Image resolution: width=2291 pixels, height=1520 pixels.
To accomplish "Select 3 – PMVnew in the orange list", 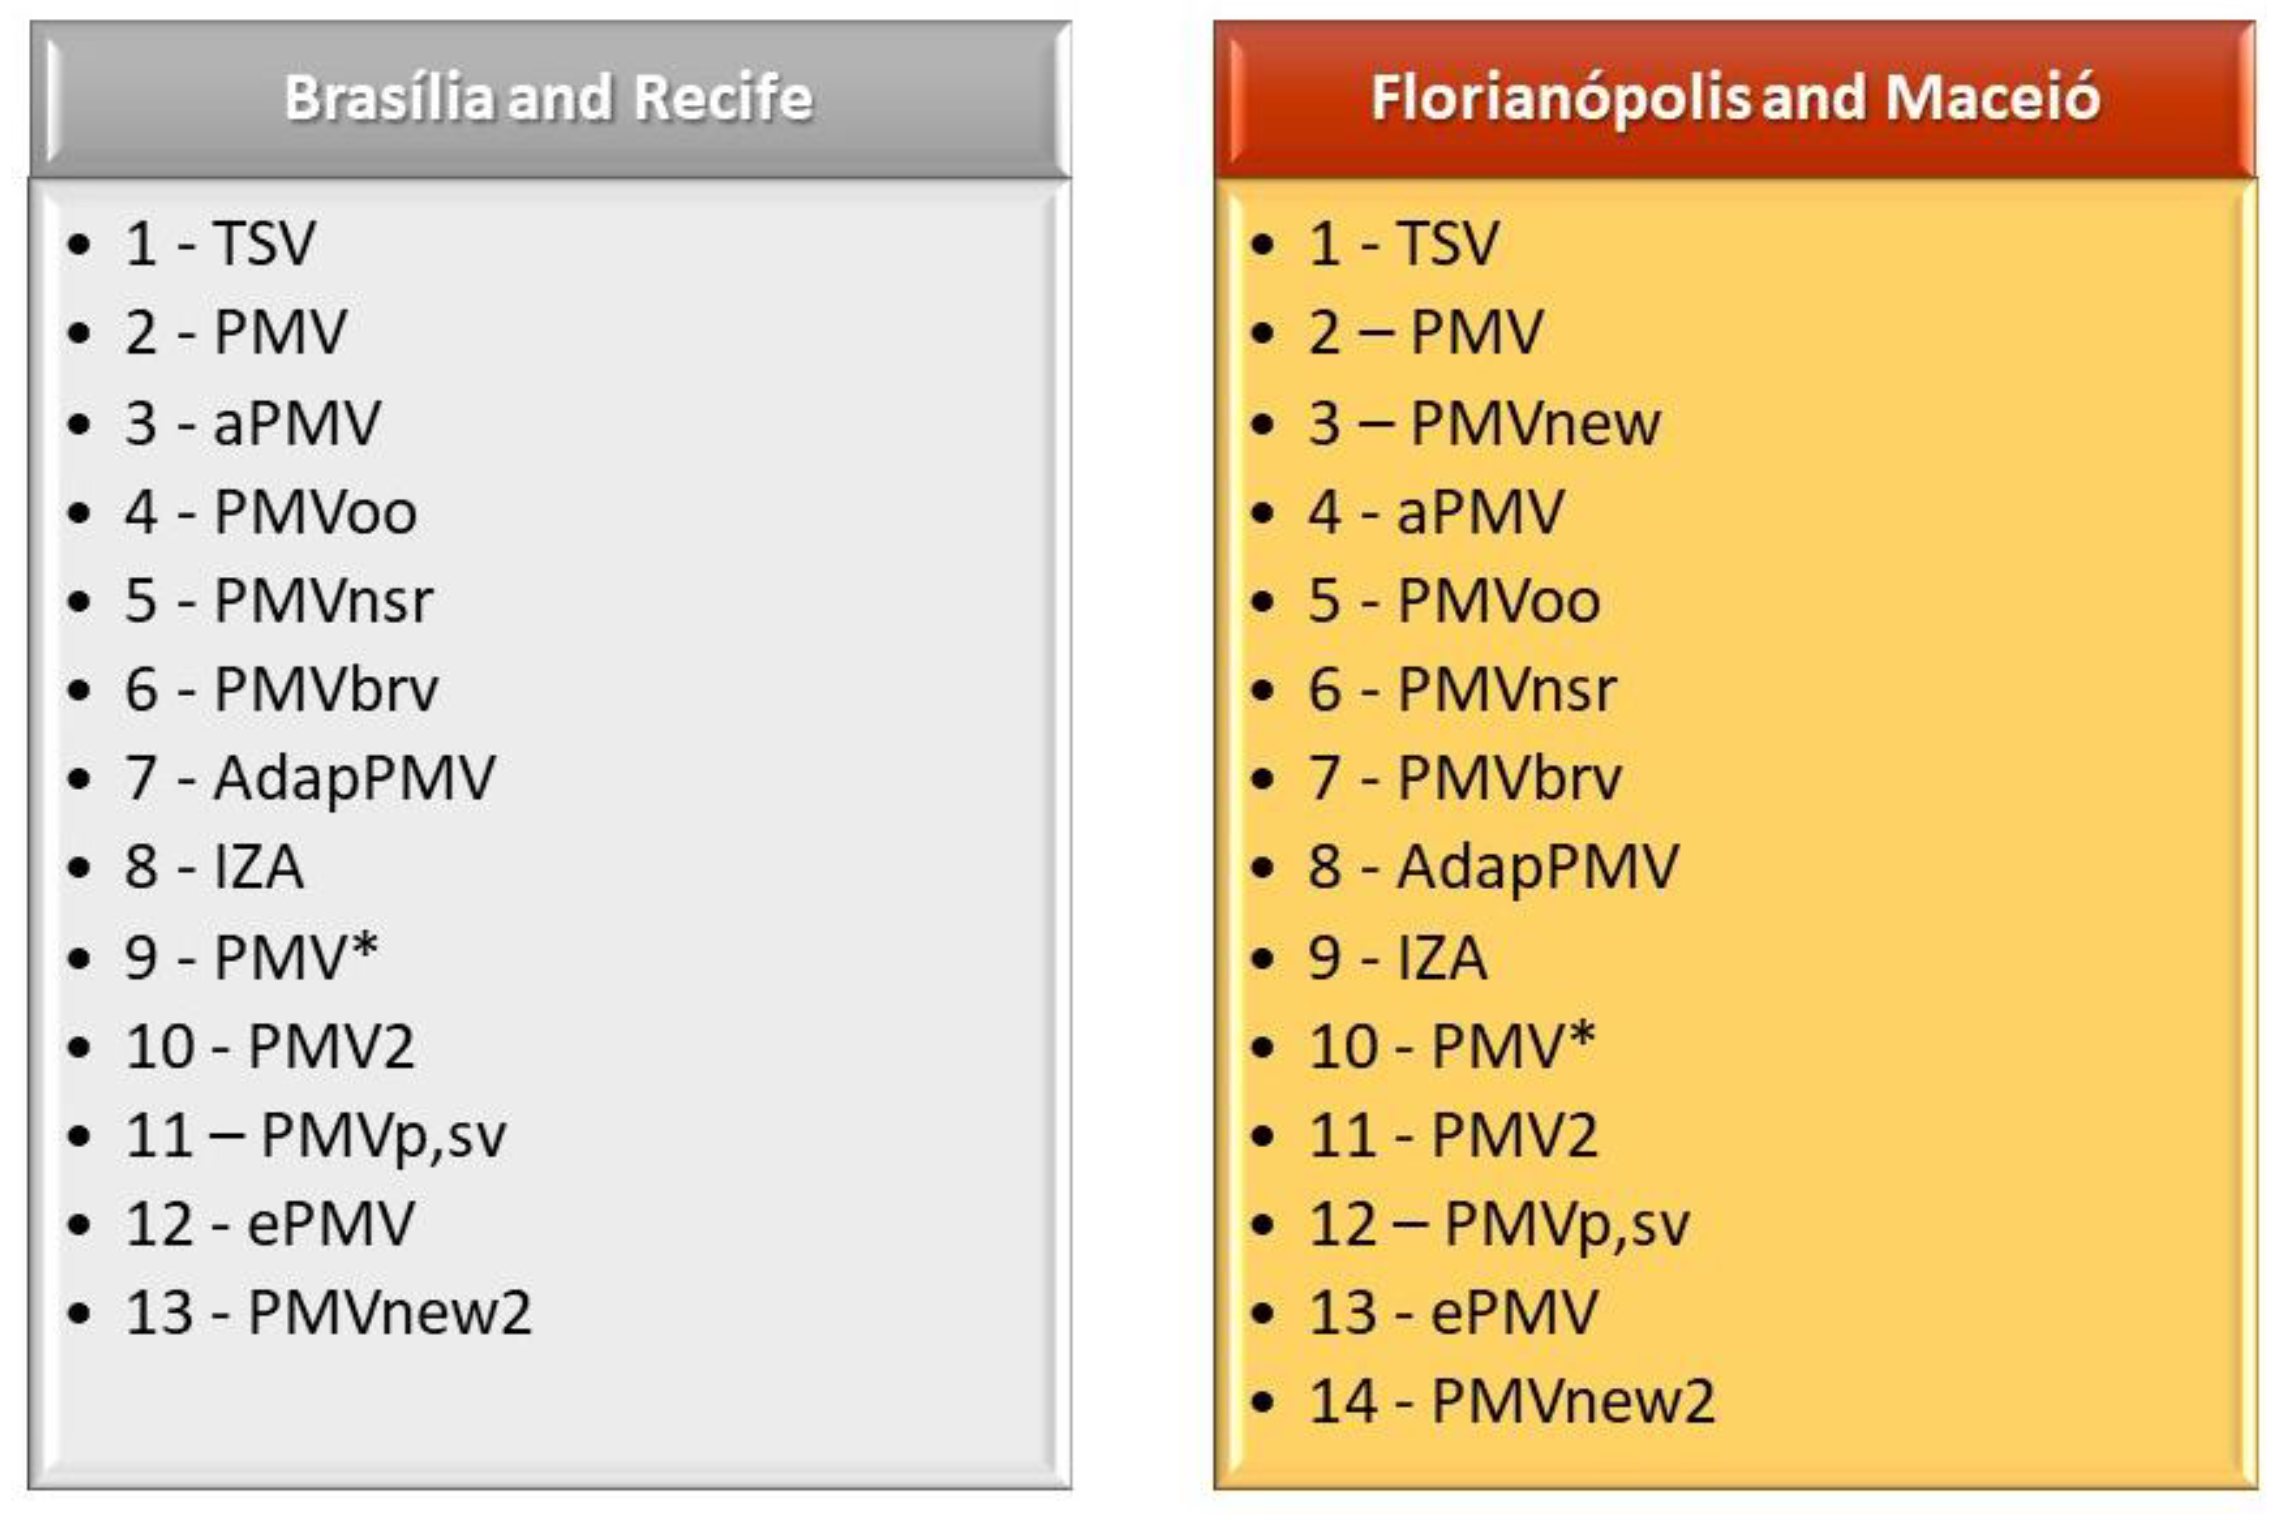I will 1484,422.
